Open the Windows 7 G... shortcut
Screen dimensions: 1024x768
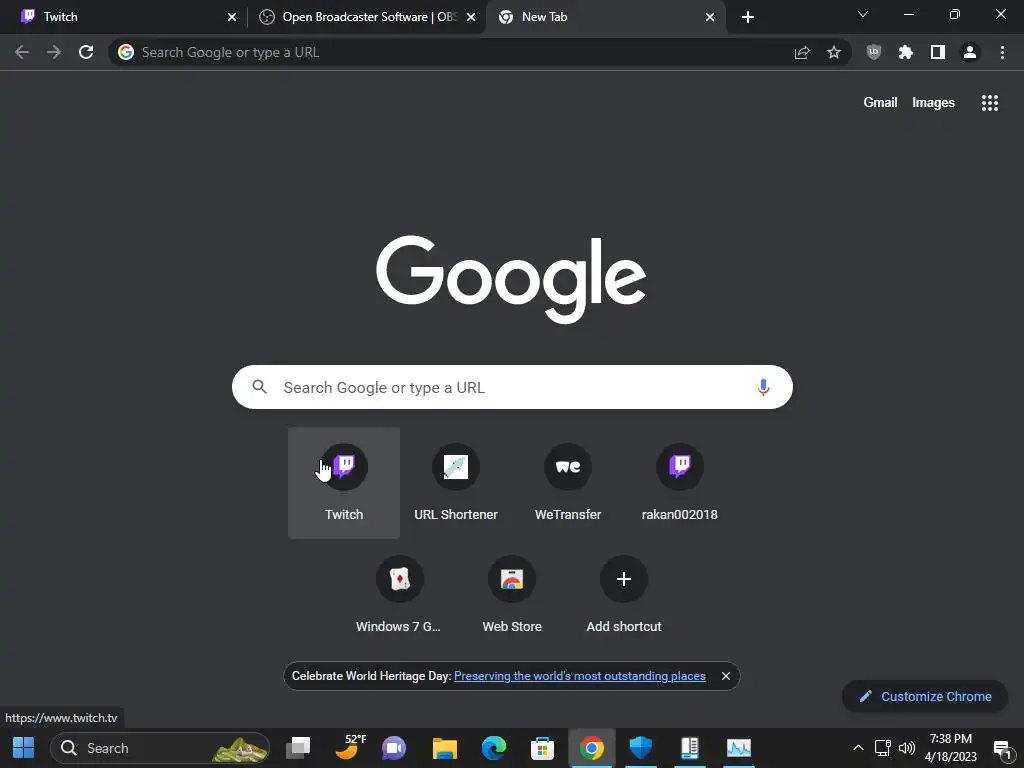click(399, 595)
